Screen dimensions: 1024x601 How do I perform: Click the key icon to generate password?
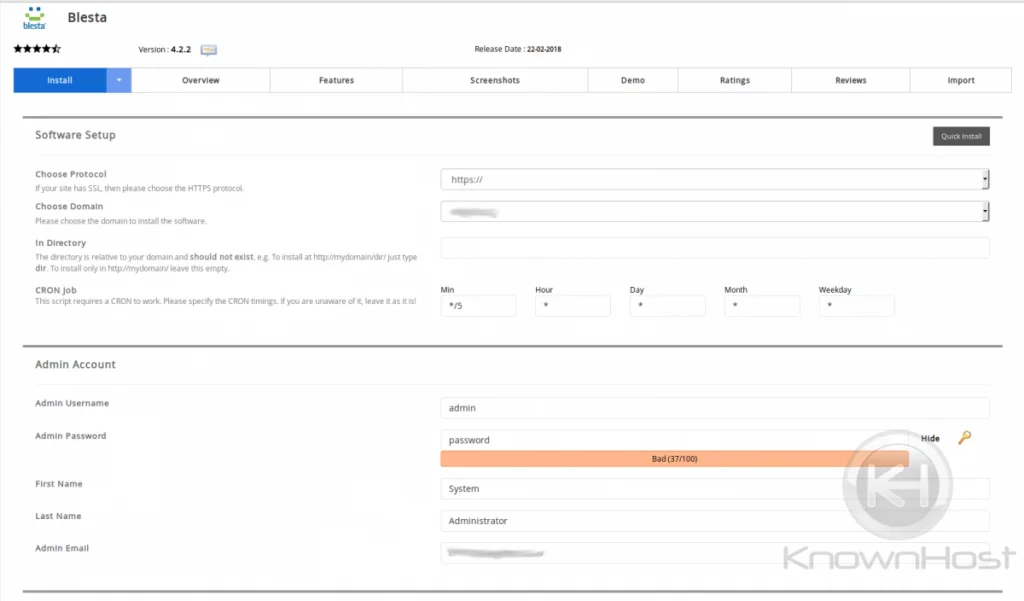[x=965, y=438]
